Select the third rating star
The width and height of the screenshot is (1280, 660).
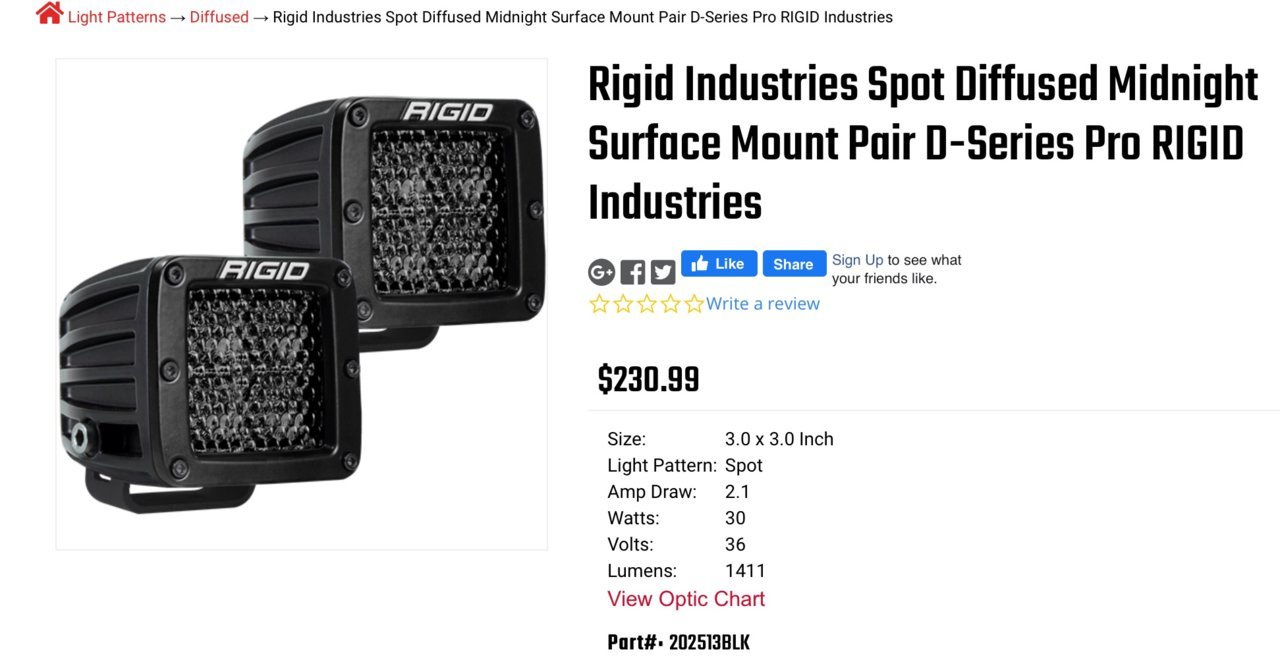(647, 304)
